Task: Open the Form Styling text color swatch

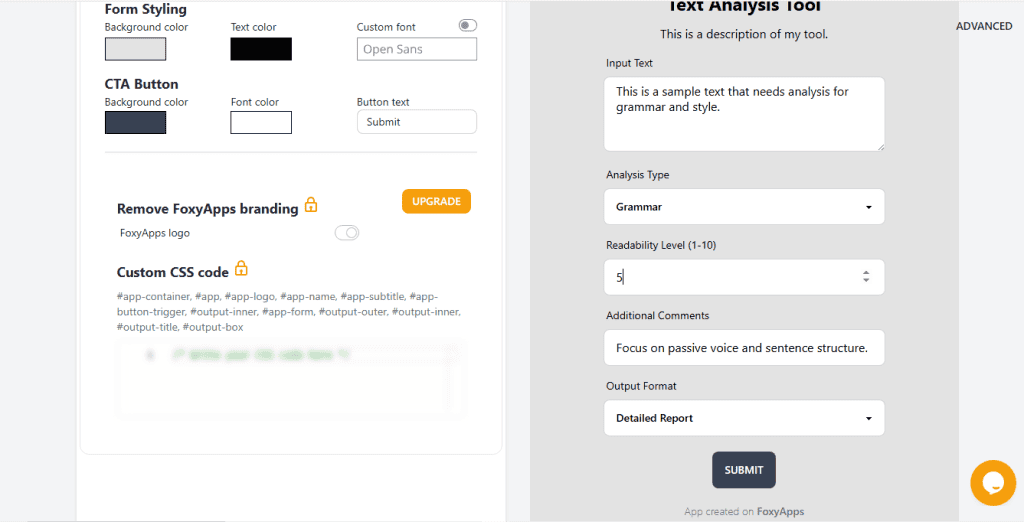Action: pos(261,49)
